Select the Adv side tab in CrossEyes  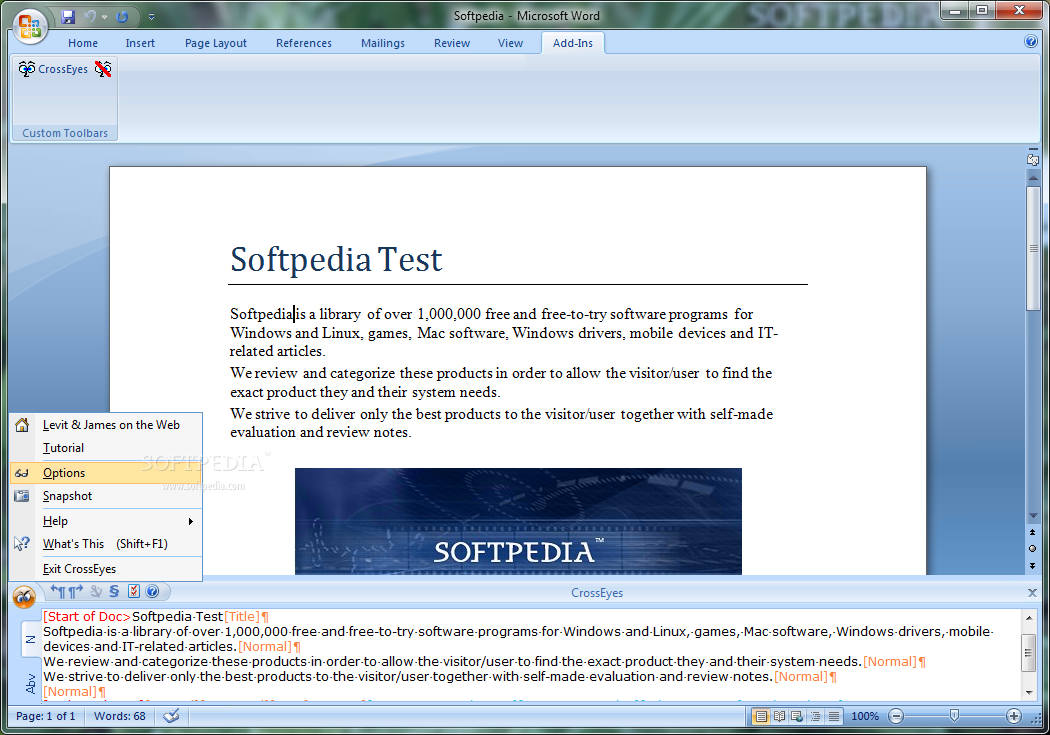[x=30, y=683]
